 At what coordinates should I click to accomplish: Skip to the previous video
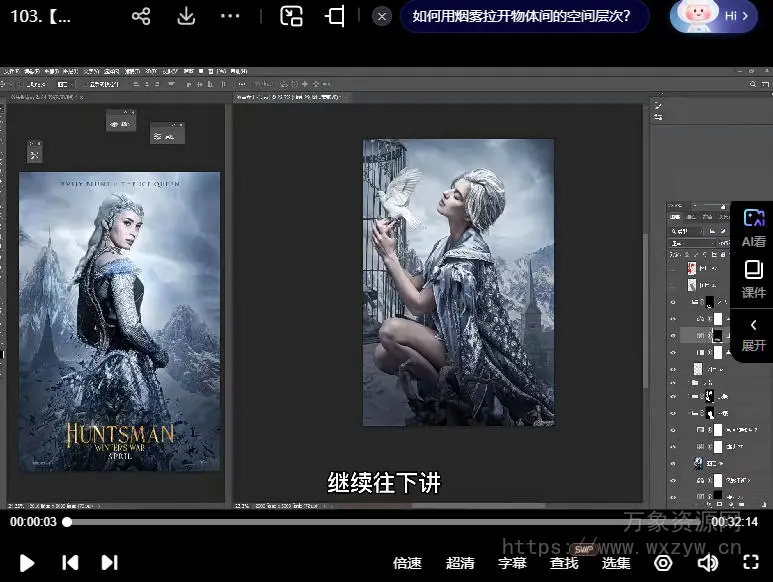70,562
